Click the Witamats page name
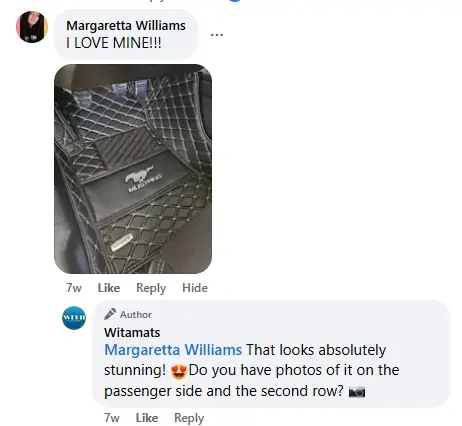Viewport: 462px width, 426px height. (x=132, y=332)
